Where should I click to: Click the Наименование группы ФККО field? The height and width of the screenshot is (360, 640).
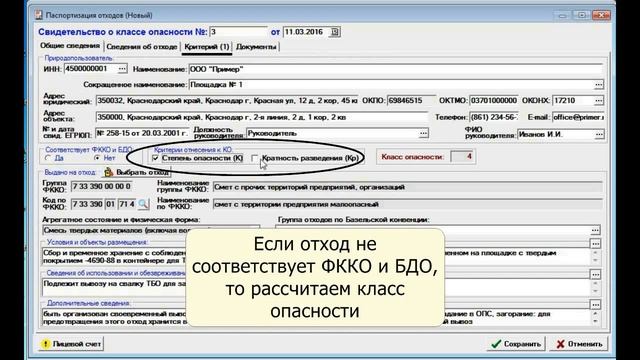408,187
